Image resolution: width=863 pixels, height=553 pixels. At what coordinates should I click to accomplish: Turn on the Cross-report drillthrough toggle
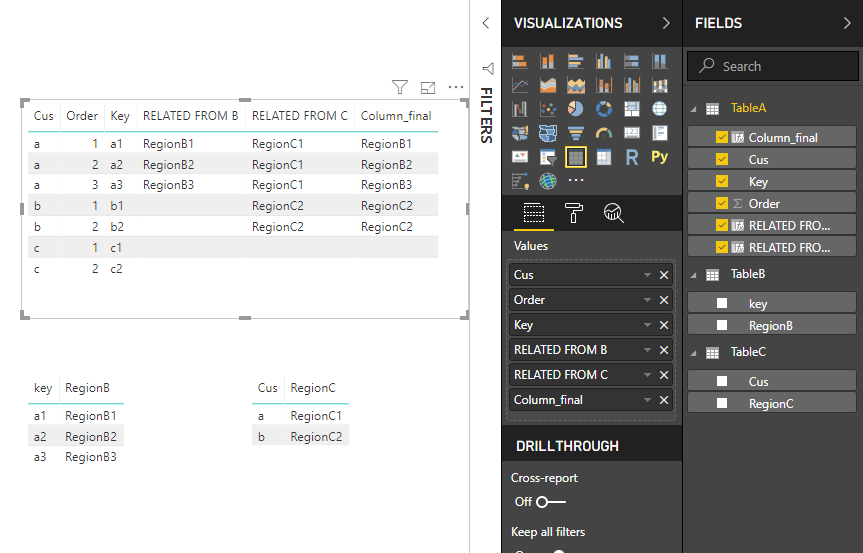(550, 502)
